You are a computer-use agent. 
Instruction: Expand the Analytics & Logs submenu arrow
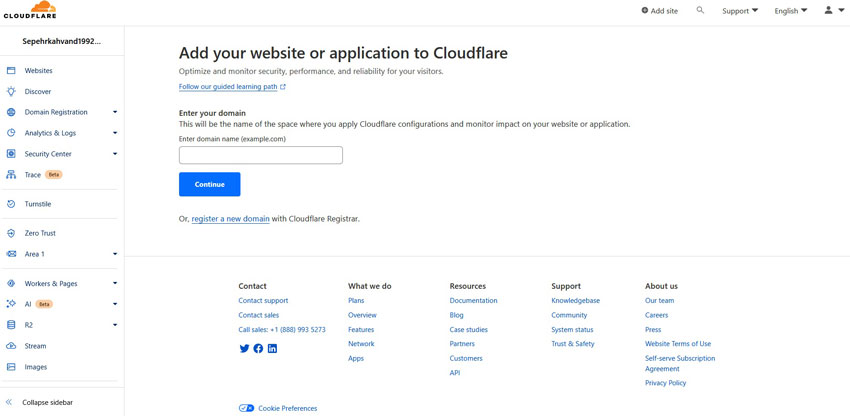tap(115, 133)
